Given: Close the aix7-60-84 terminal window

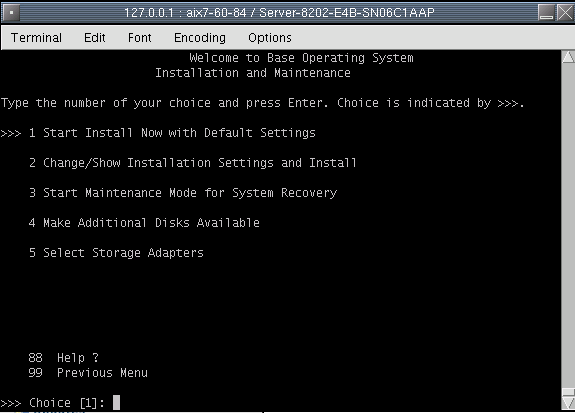Looking at the screenshot, I should click(x=565, y=12).
